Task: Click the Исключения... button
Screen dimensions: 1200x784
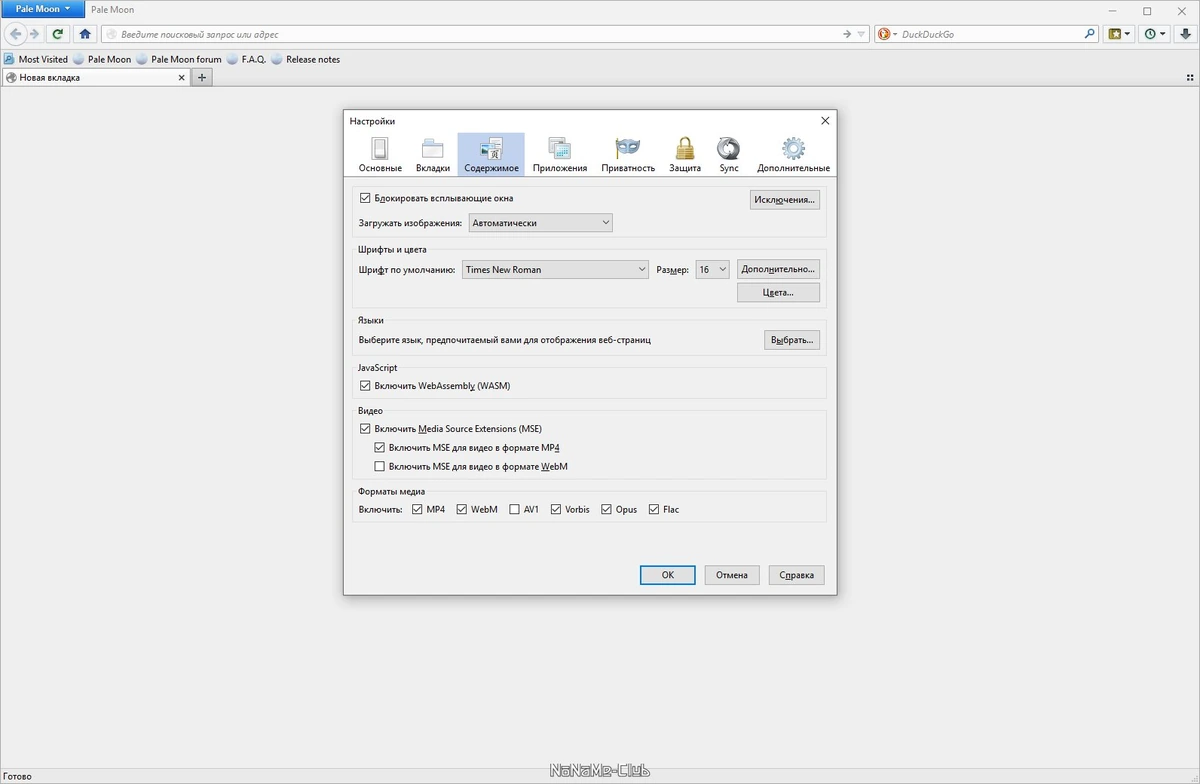Action: (785, 199)
